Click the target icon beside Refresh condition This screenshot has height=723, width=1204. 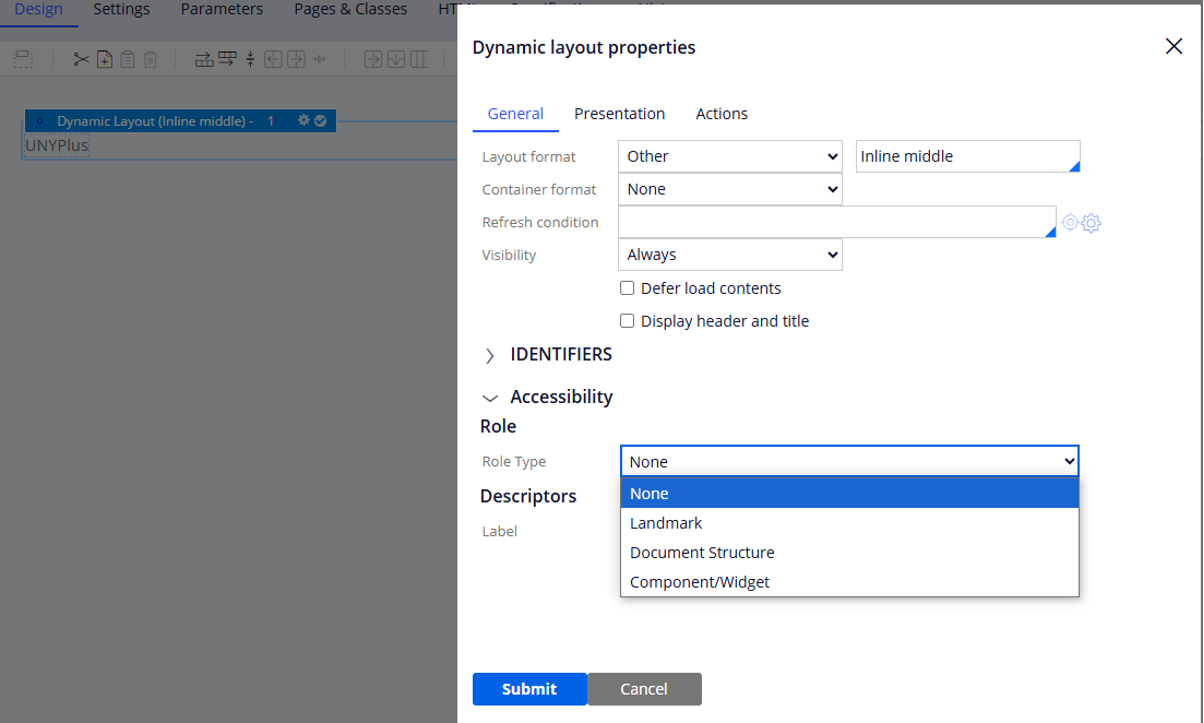(x=1070, y=222)
